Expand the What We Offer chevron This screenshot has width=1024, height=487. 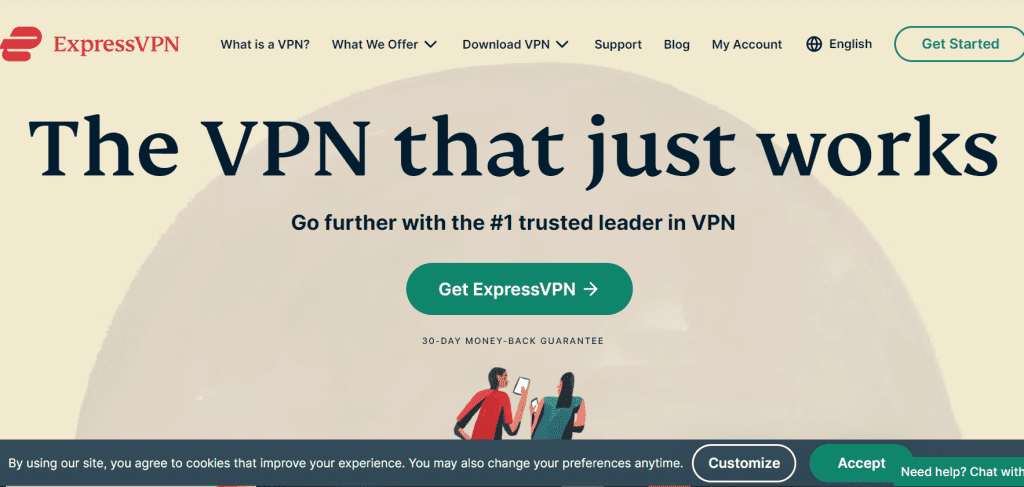[x=430, y=44]
